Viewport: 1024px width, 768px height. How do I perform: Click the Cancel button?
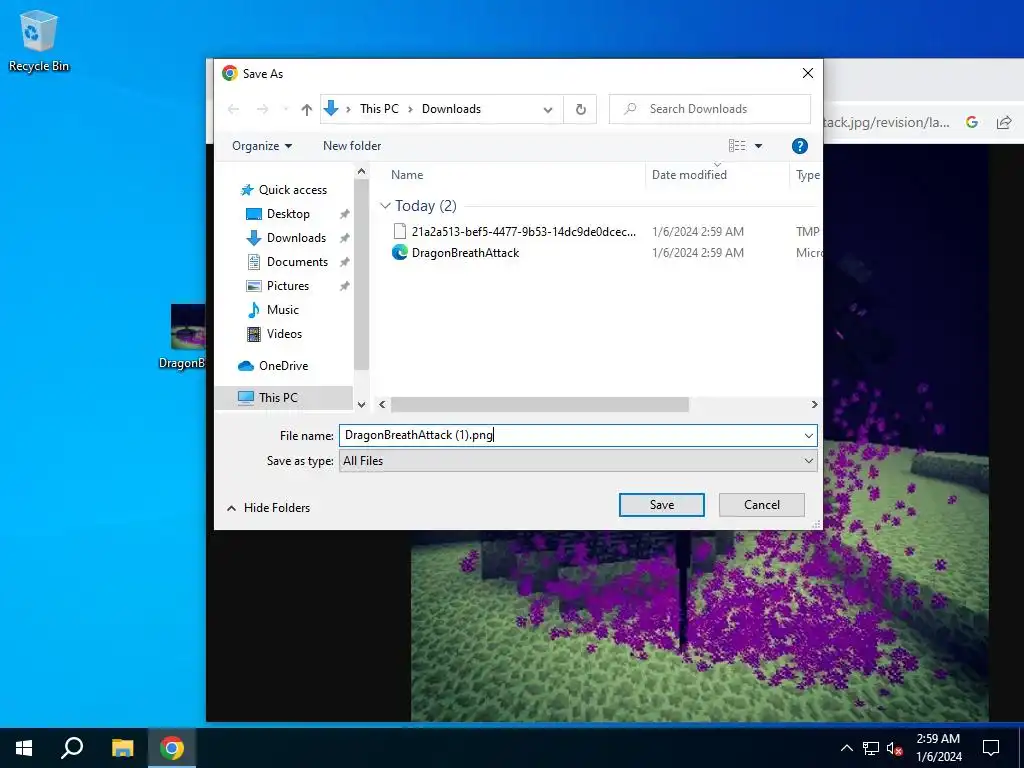[761, 505]
